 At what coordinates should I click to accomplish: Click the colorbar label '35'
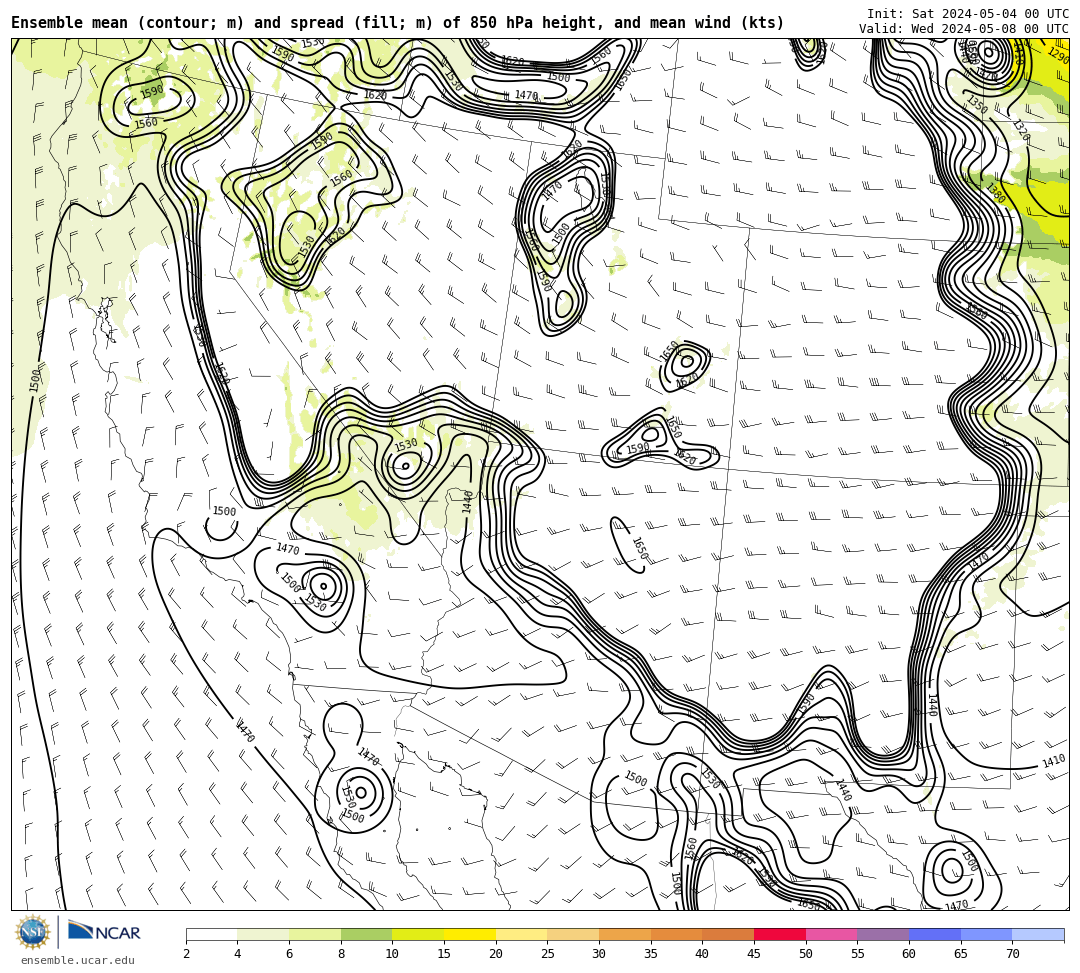click(x=651, y=954)
